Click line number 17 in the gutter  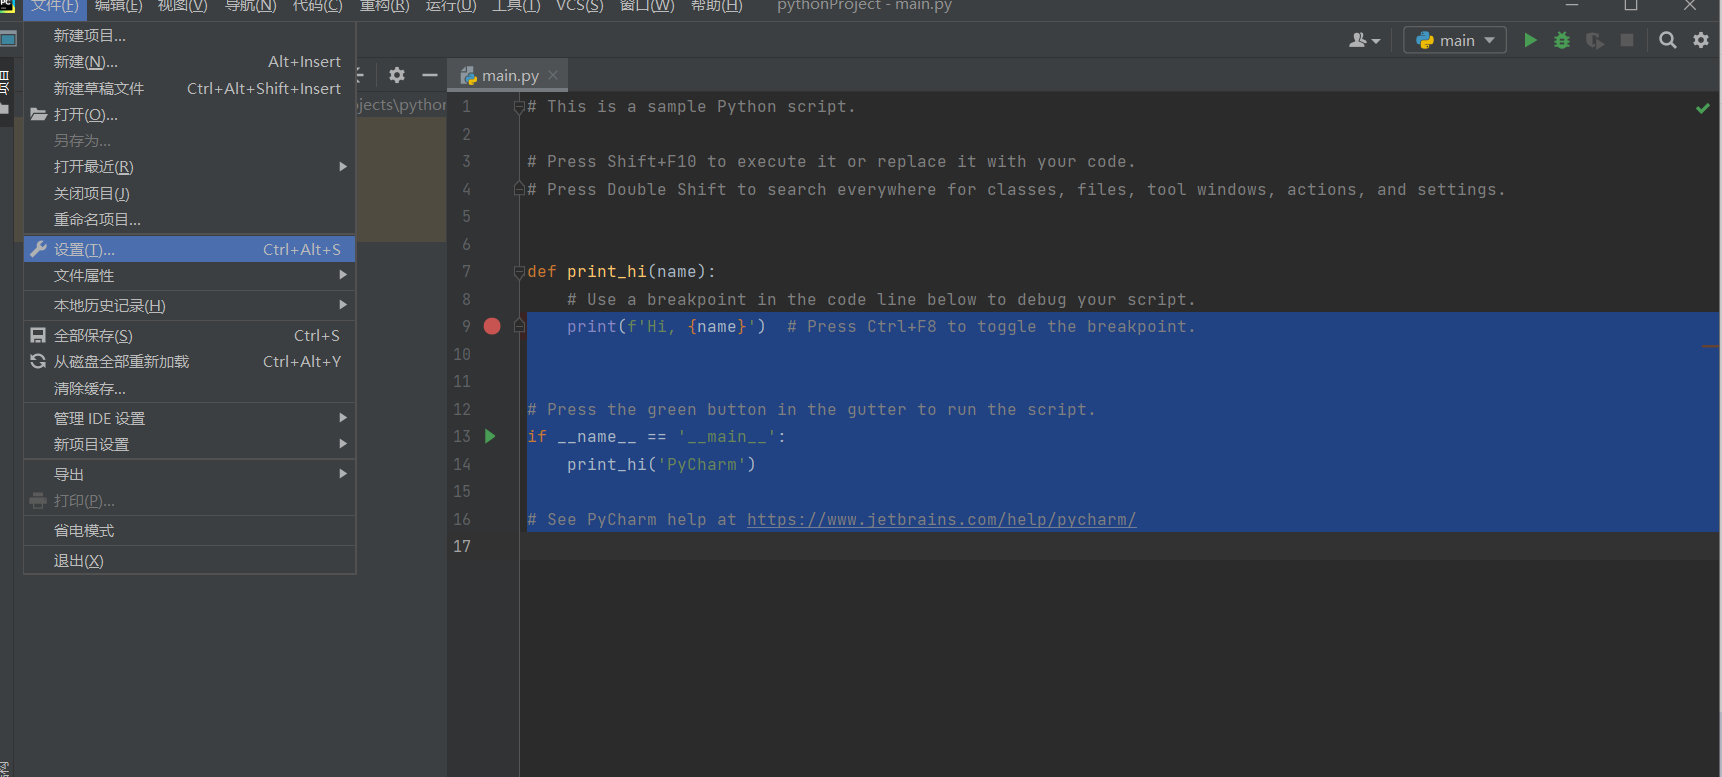[462, 546]
